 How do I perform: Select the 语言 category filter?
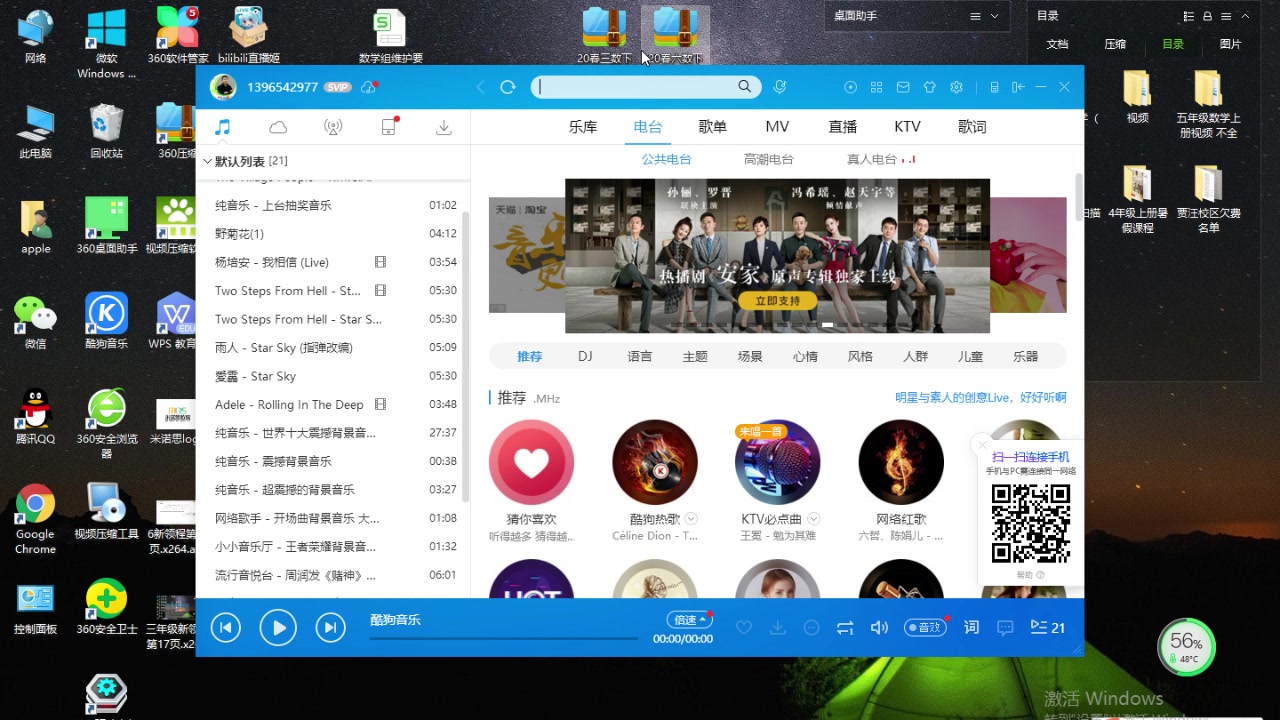(640, 356)
